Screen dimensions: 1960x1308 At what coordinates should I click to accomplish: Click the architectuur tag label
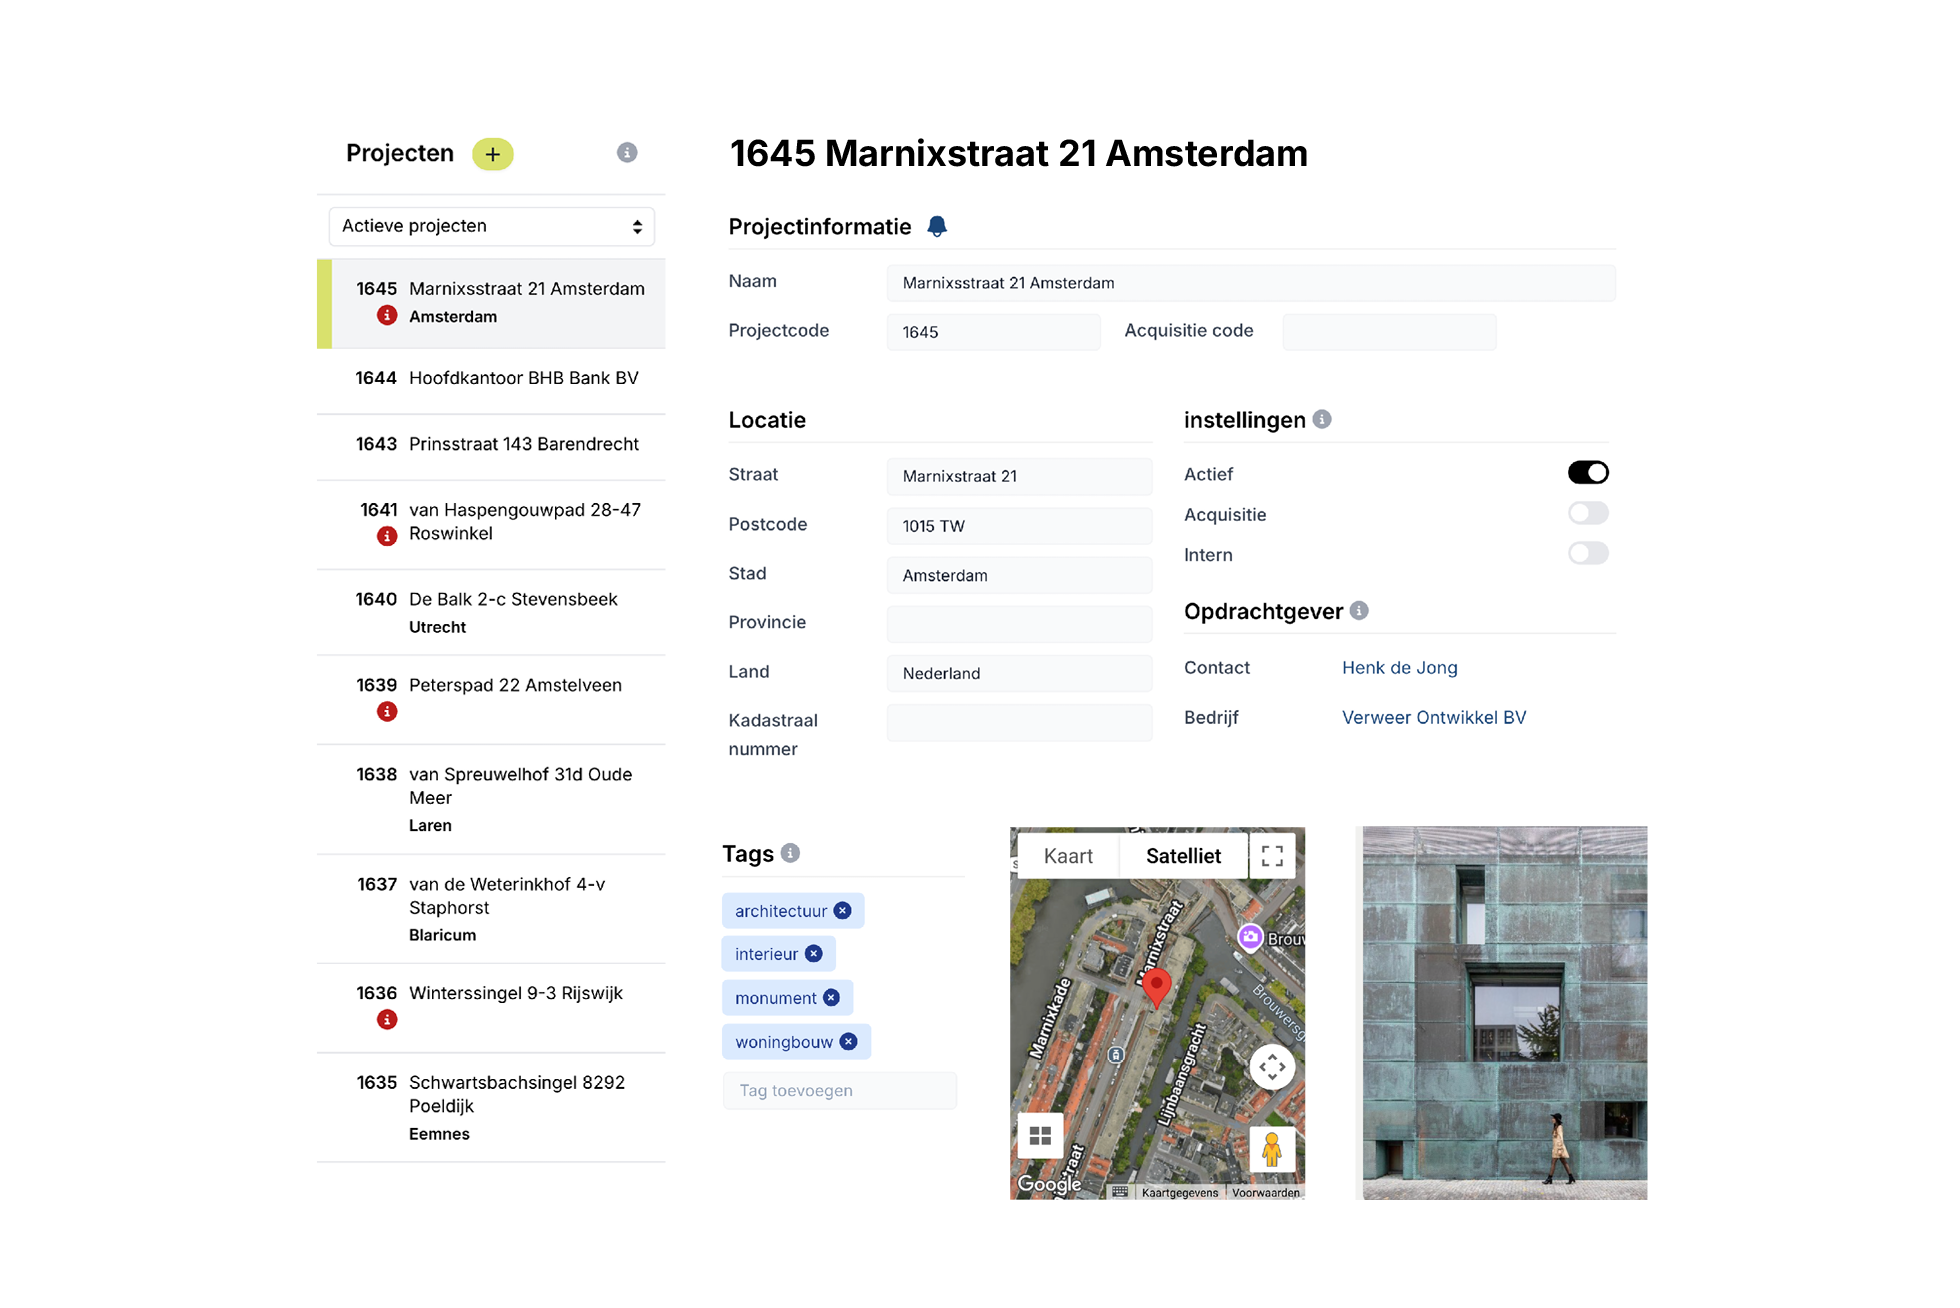(x=780, y=910)
